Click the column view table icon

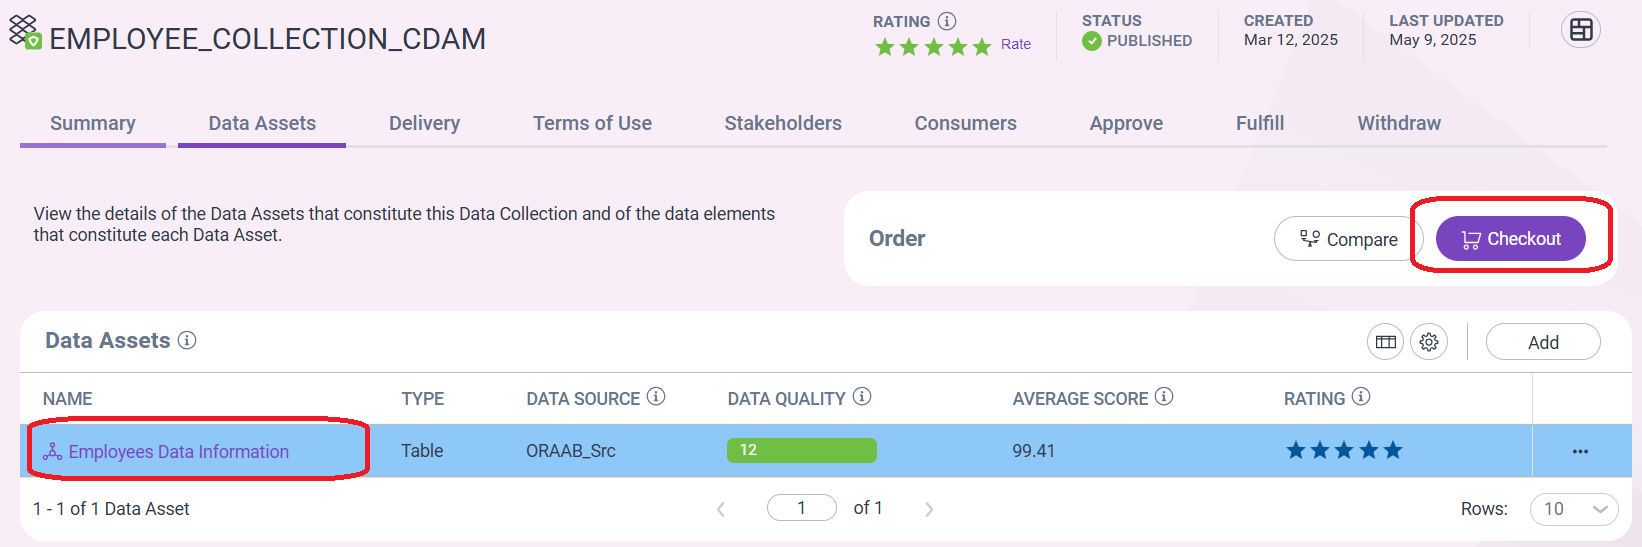[1386, 342]
